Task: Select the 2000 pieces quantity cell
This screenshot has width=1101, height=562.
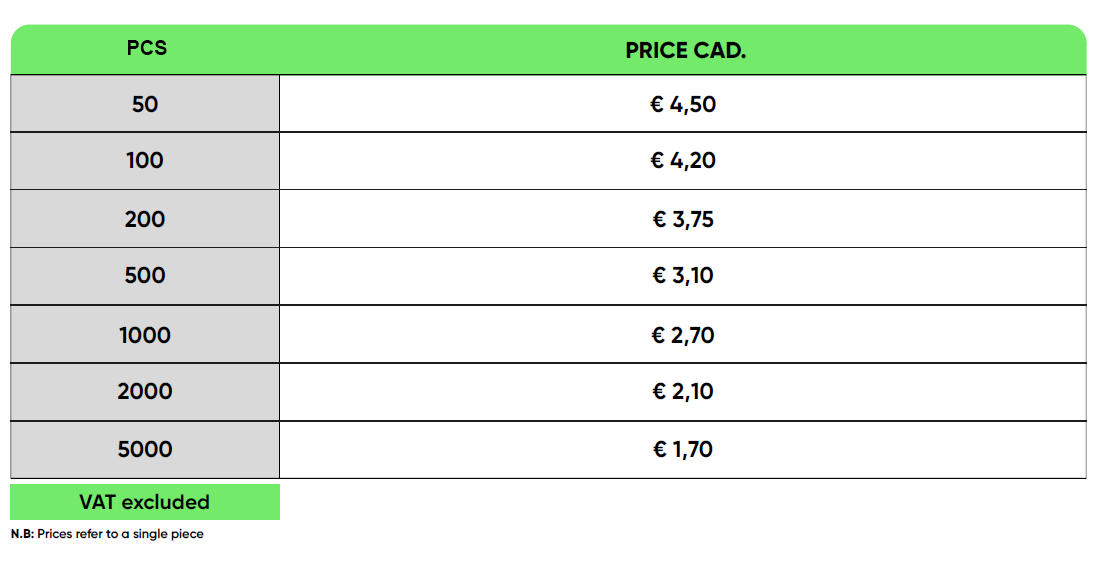Action: pos(145,392)
